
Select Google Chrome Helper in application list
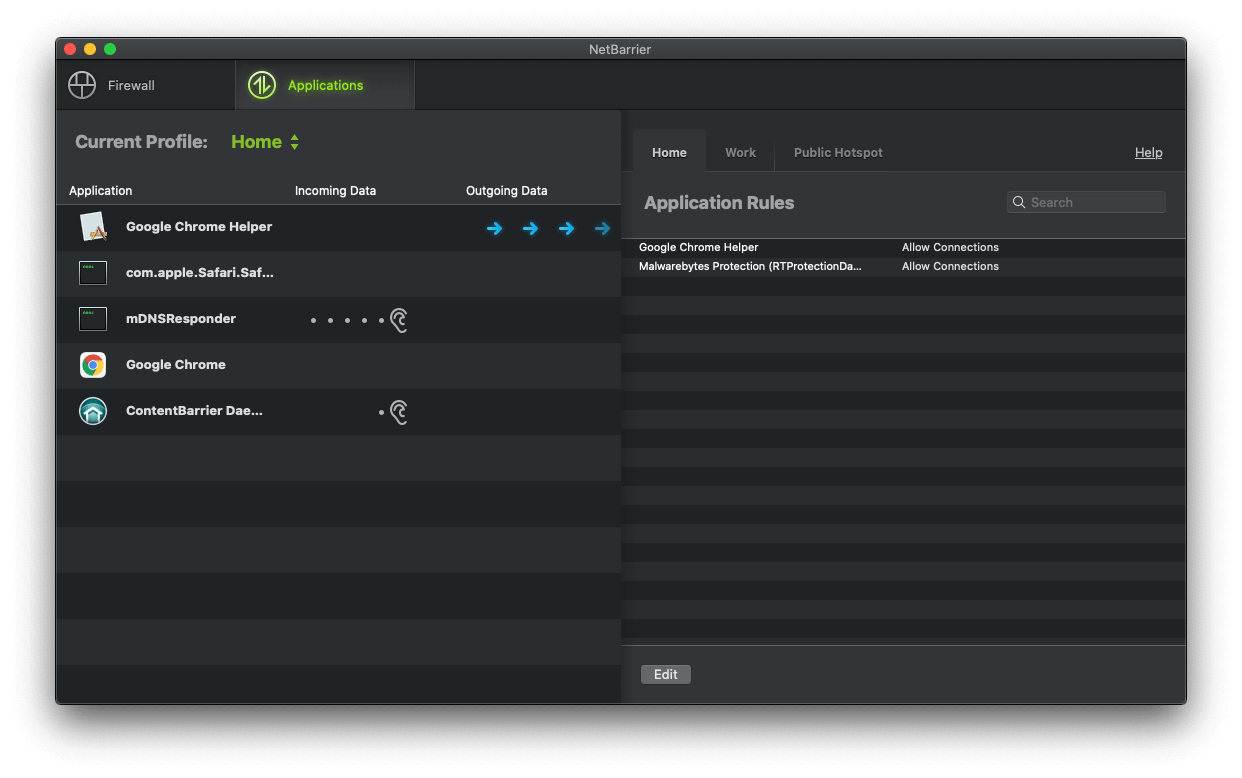(x=339, y=227)
